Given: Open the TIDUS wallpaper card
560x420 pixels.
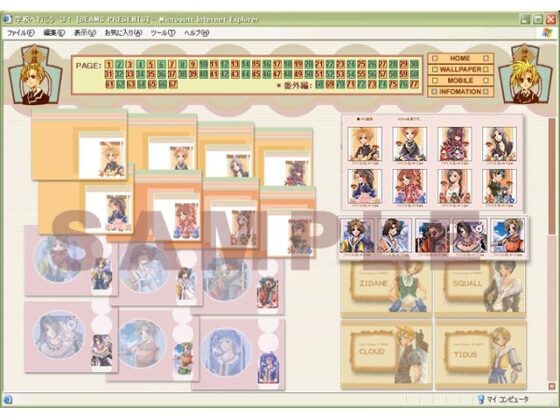Looking at the screenshot, I should [x=480, y=355].
